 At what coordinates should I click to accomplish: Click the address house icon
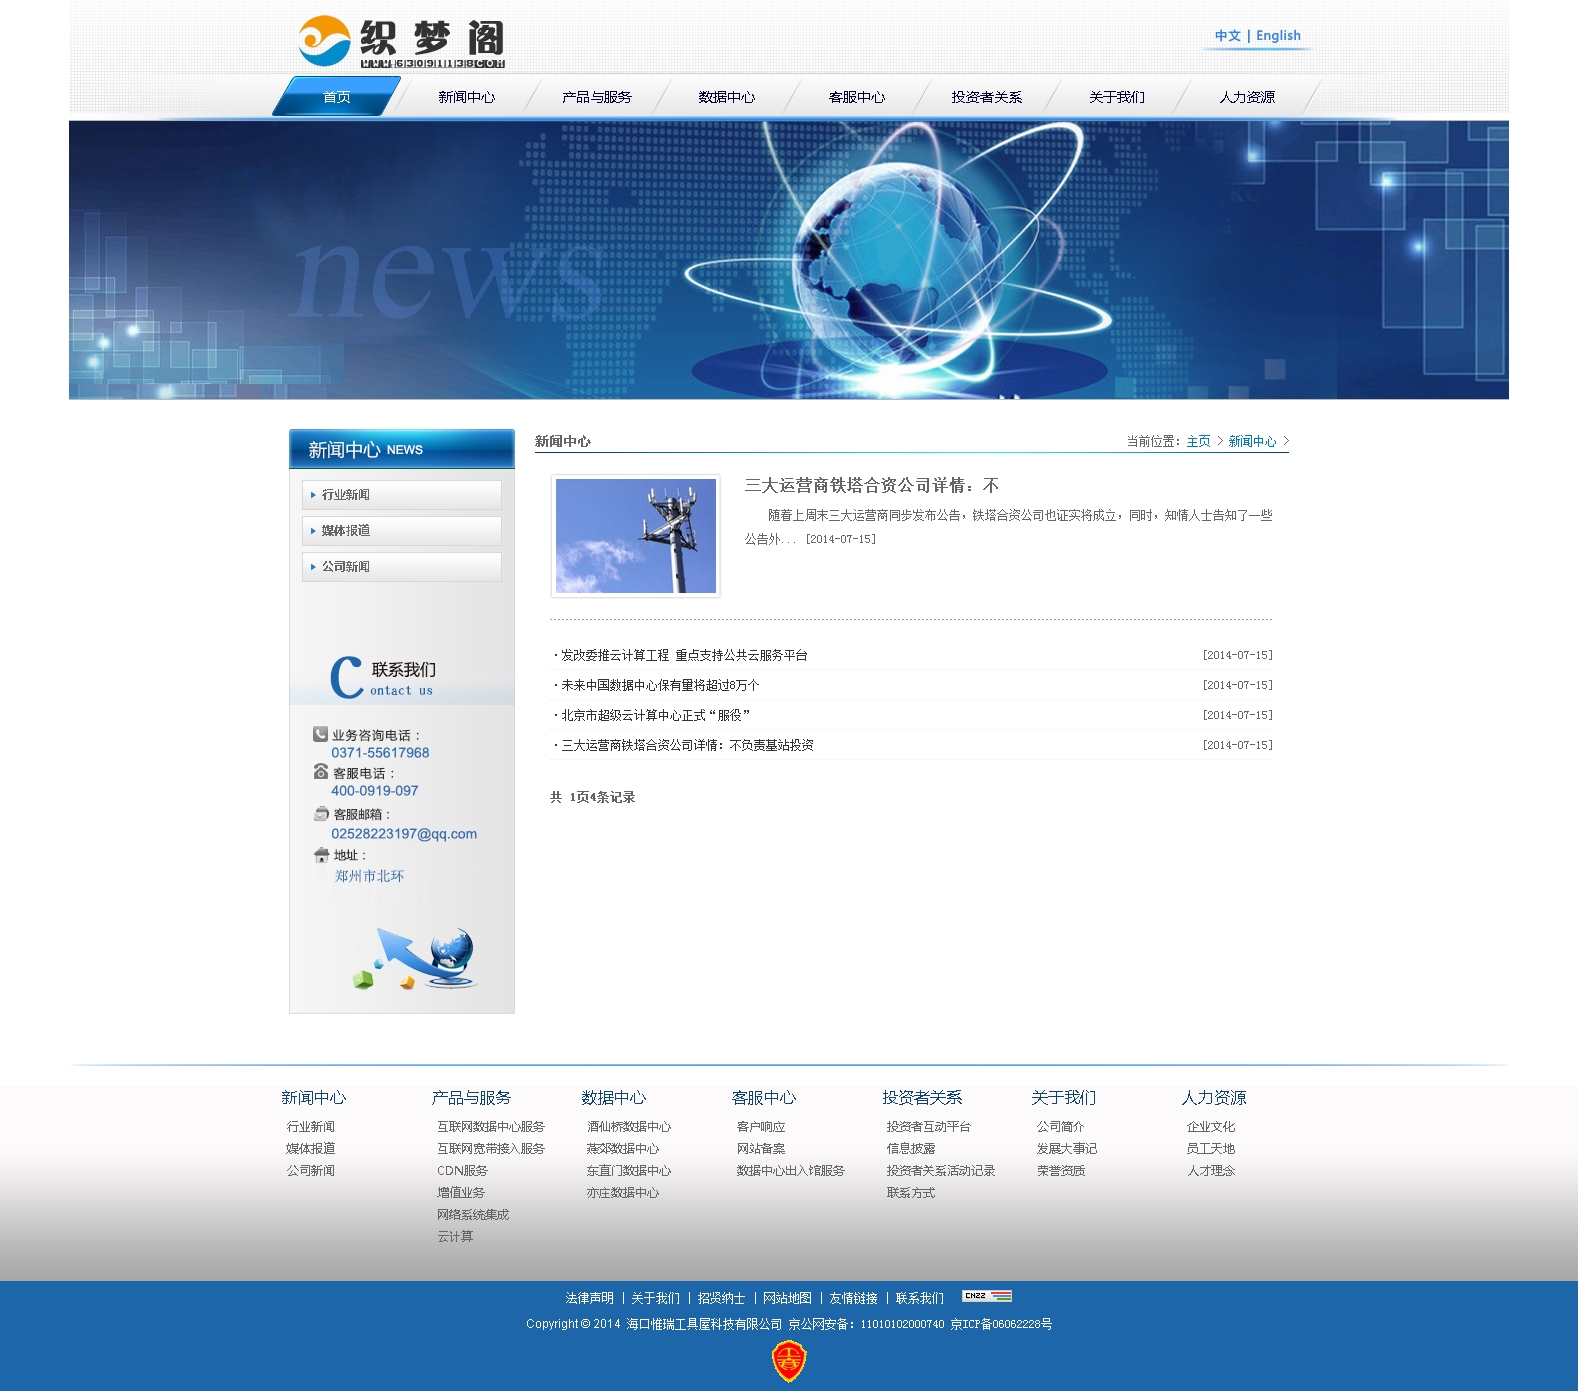321,855
